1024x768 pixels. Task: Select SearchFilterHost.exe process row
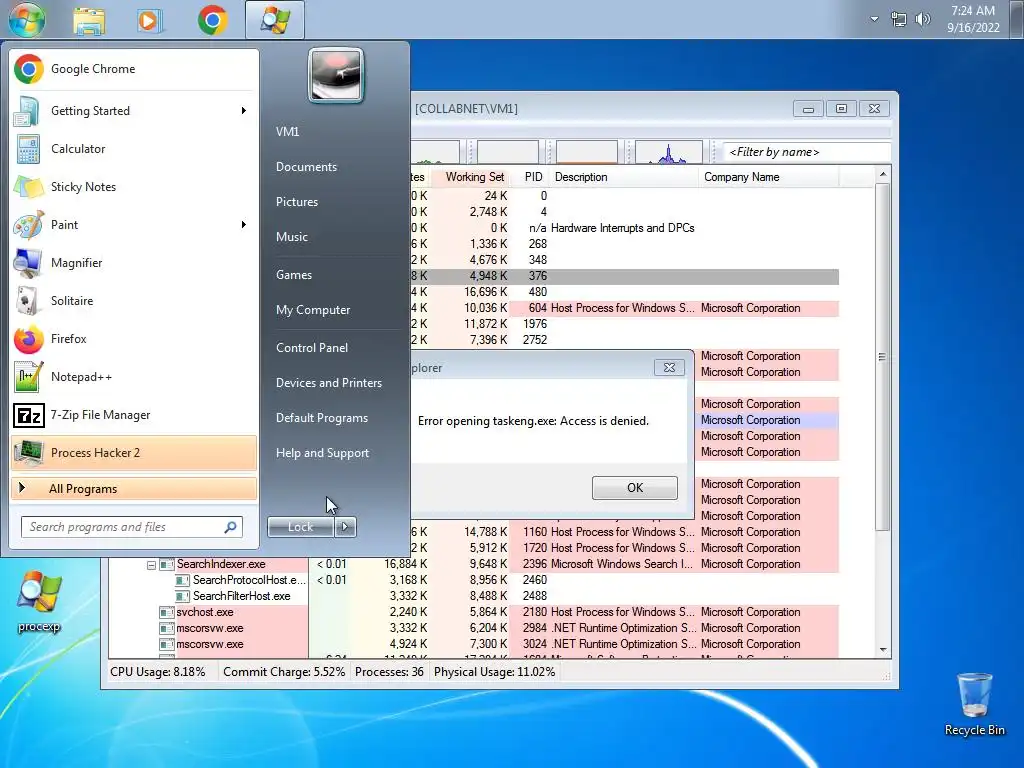[473, 596]
